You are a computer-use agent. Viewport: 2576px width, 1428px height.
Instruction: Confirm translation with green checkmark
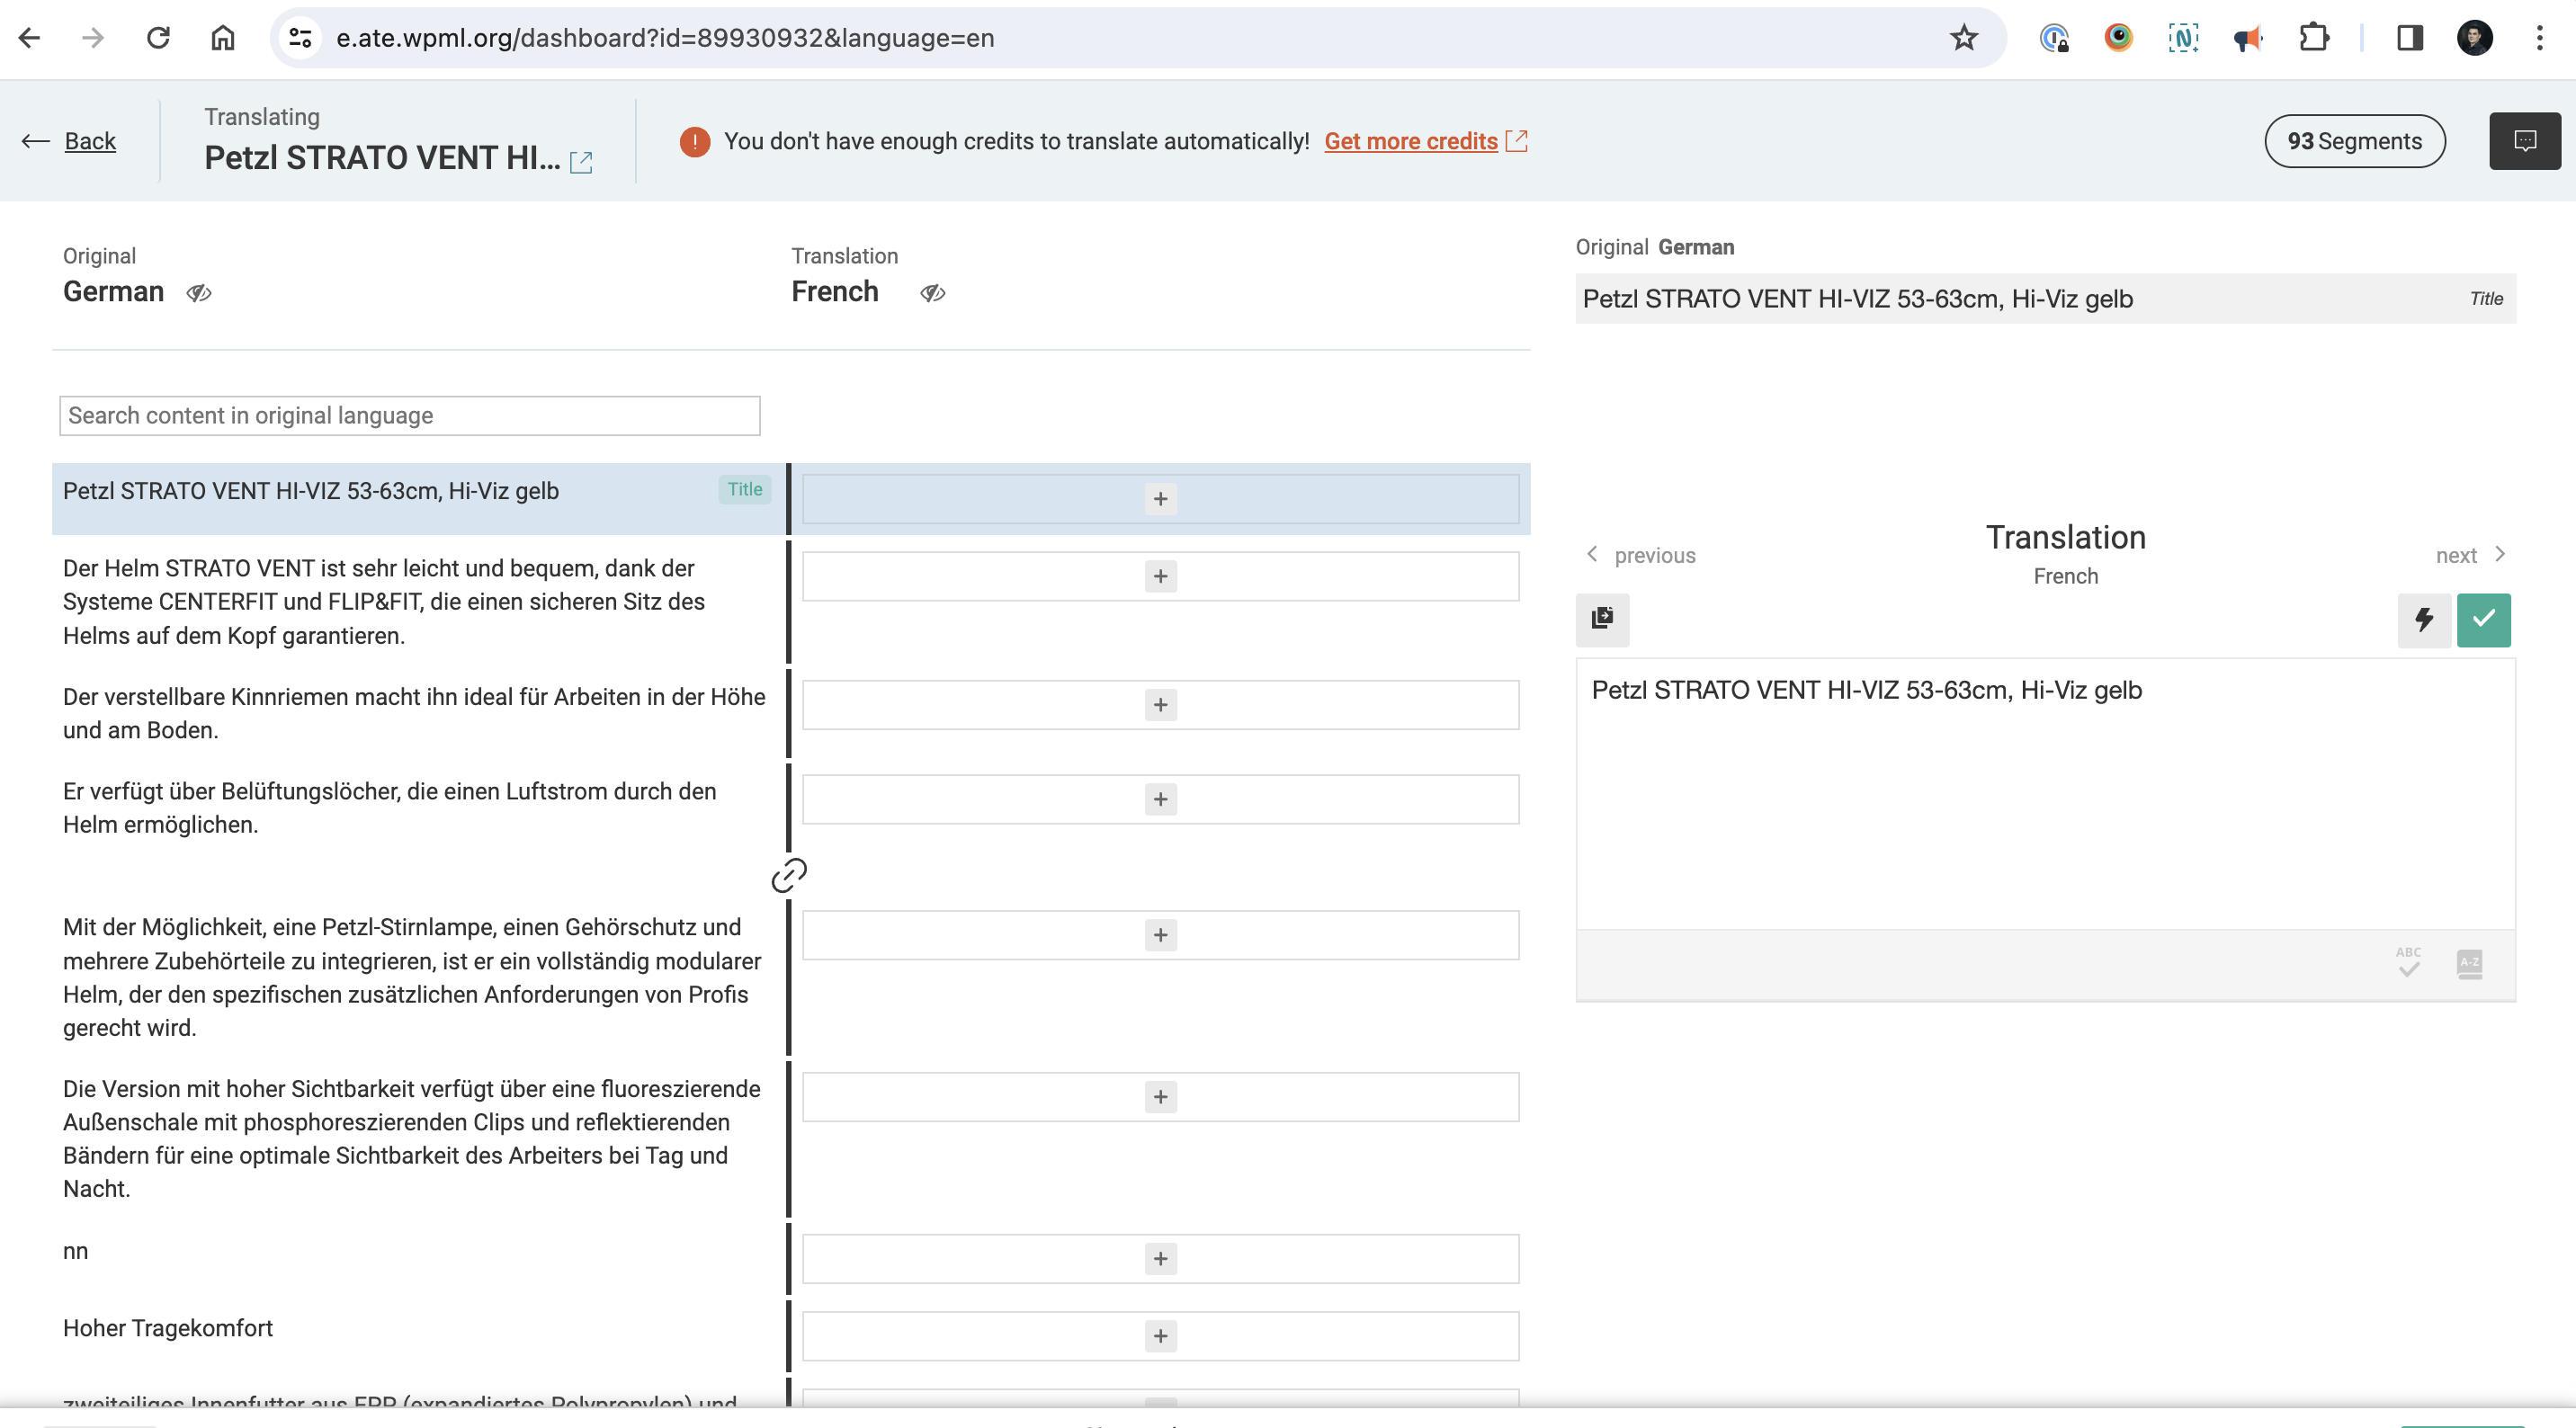click(2484, 620)
